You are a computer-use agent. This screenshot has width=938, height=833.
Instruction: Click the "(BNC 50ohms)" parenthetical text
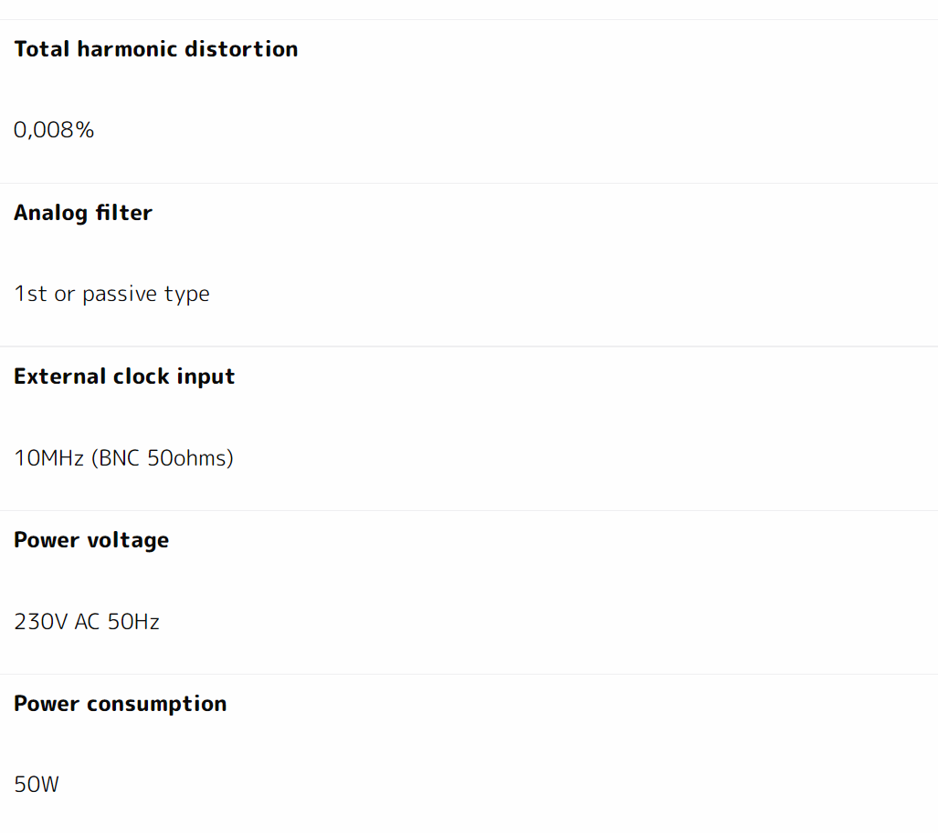[x=162, y=458]
